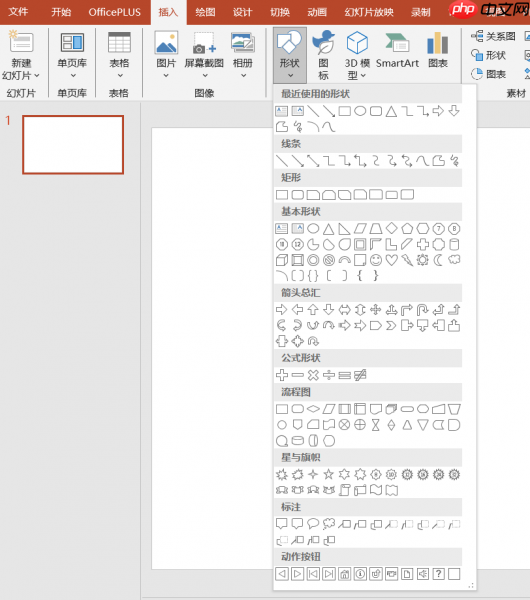The width and height of the screenshot is (530, 600).
Task: Pick the triangle in 最近使用的形状
Action: tap(391, 111)
